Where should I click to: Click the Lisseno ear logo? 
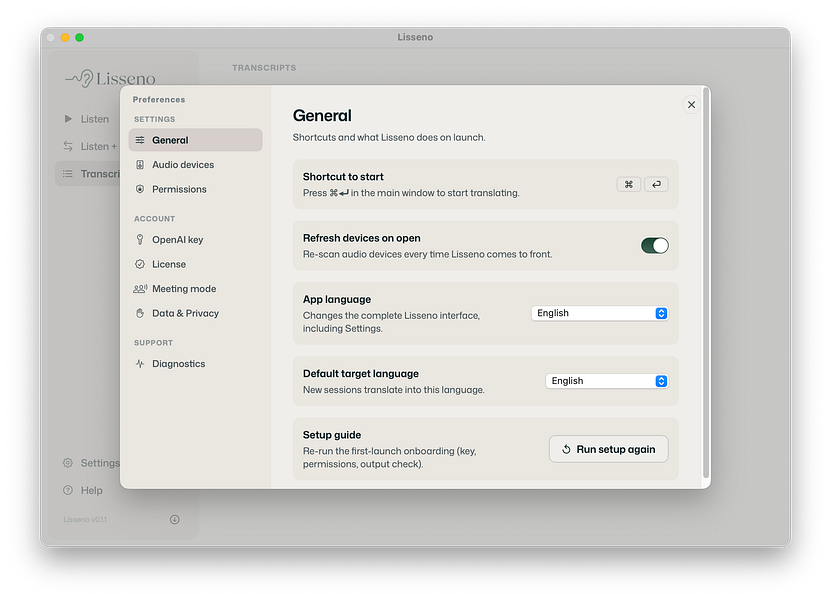tap(80, 78)
